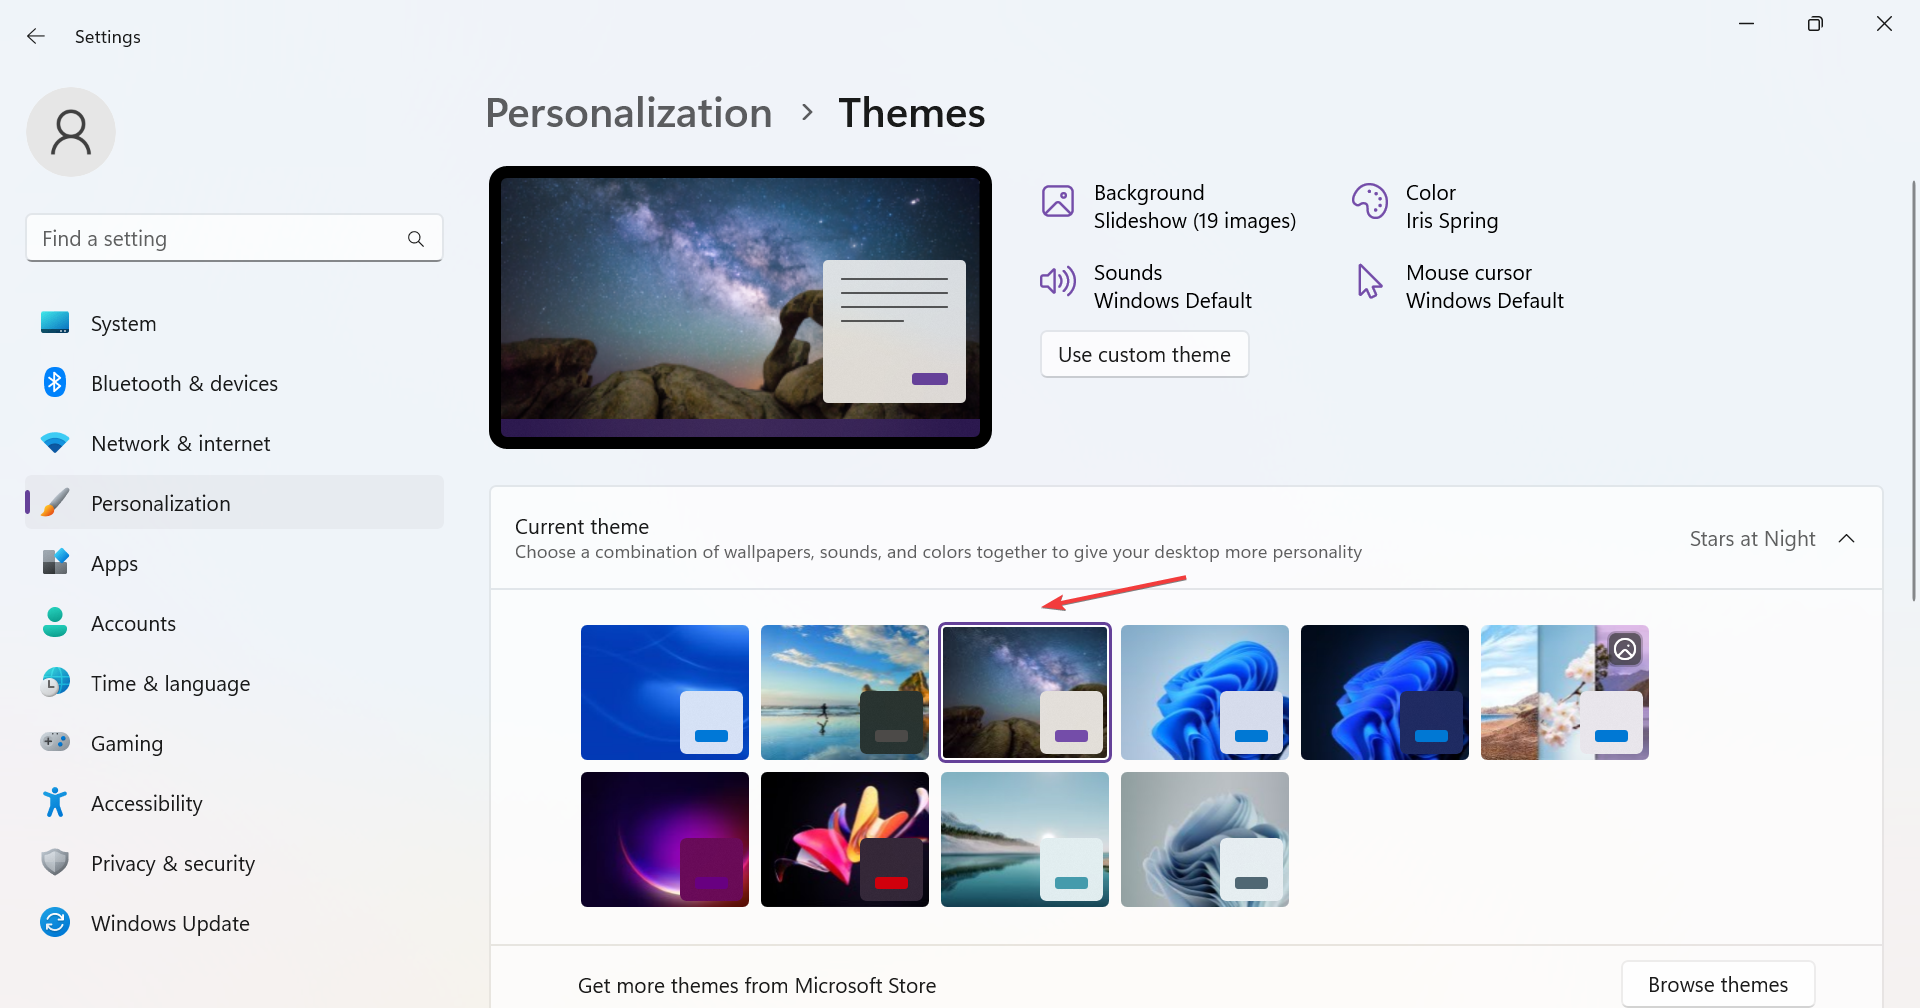This screenshot has height=1008, width=1920.
Task: Click the Mouse cursor pointer icon
Action: [x=1369, y=281]
